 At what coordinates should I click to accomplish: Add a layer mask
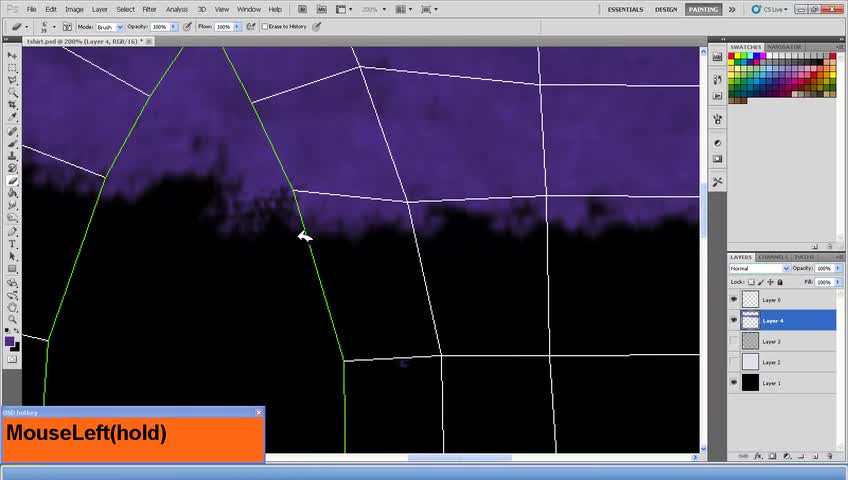[x=772, y=456]
